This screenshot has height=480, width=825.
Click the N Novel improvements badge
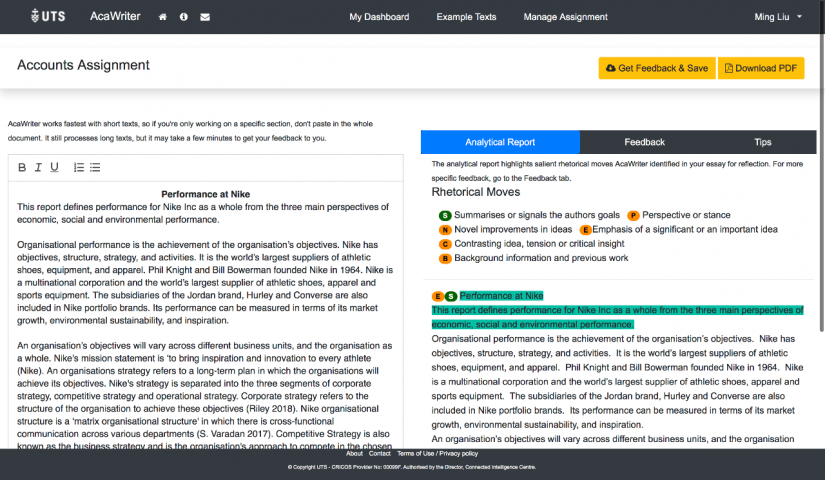(445, 229)
